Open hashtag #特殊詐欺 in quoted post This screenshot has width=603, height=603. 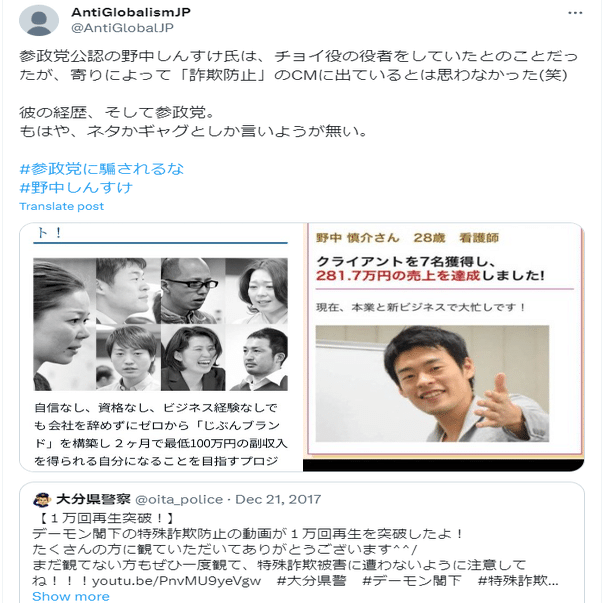518,581
